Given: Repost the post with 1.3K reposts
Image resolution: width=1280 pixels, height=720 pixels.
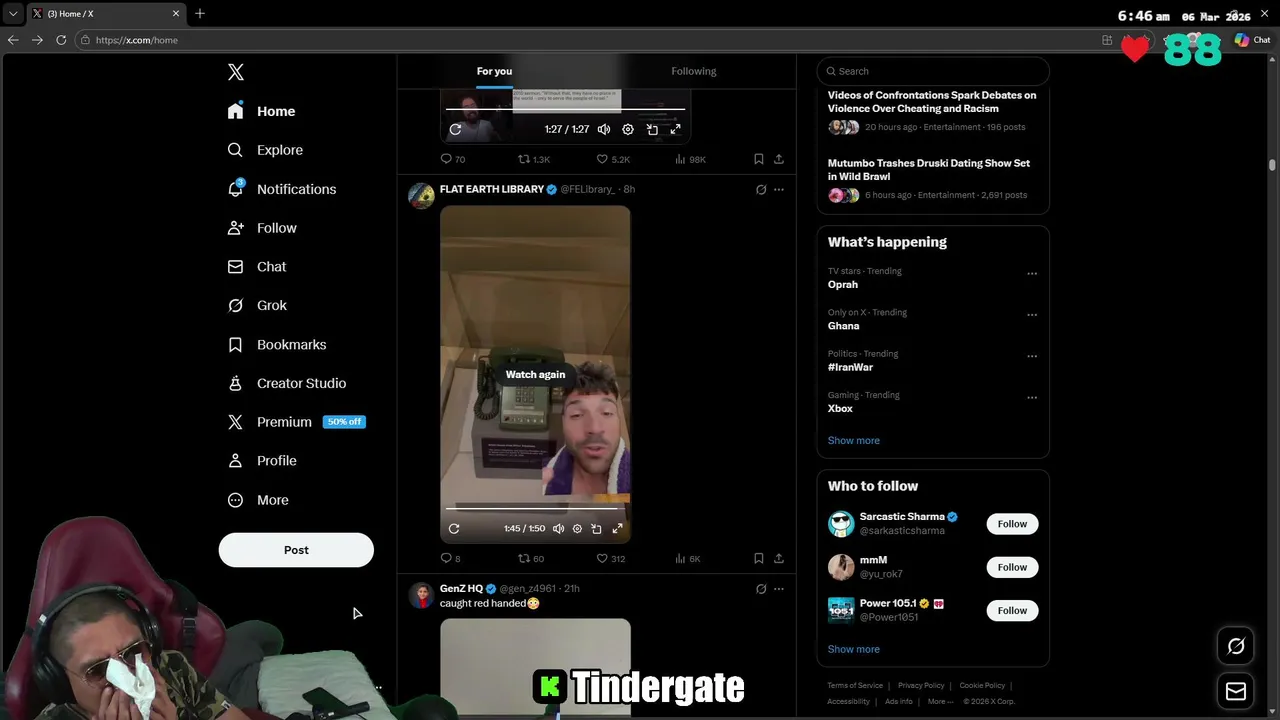Looking at the screenshot, I should 534,159.
